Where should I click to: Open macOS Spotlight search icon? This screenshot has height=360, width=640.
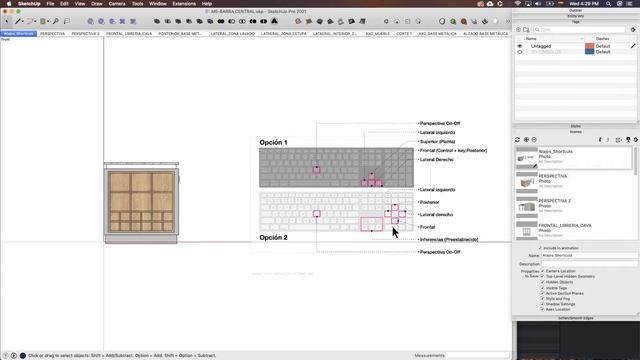click(609, 4)
